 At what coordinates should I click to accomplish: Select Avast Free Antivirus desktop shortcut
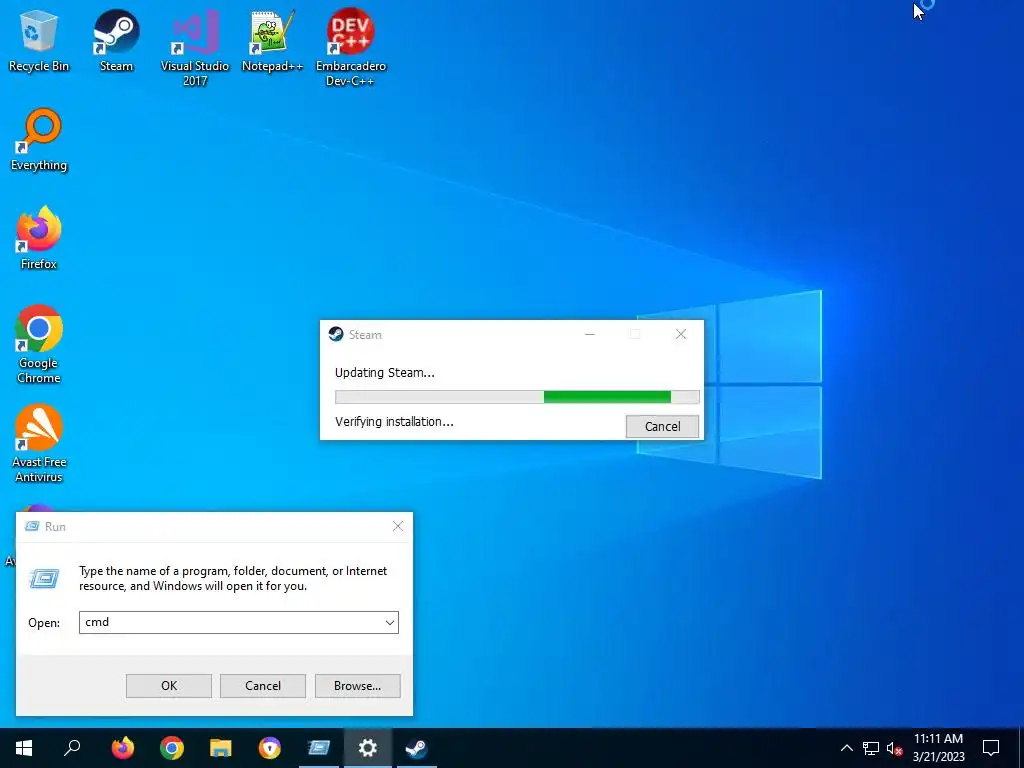pos(39,444)
